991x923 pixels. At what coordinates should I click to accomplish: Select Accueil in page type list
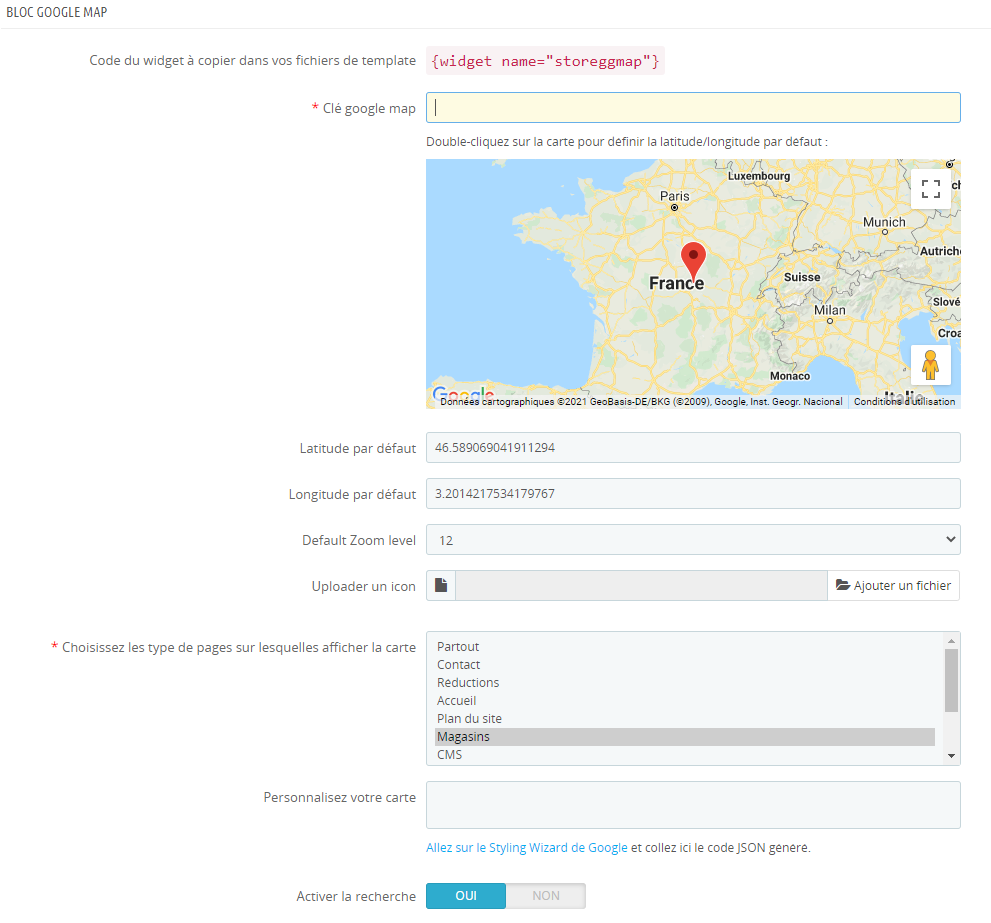coord(685,700)
